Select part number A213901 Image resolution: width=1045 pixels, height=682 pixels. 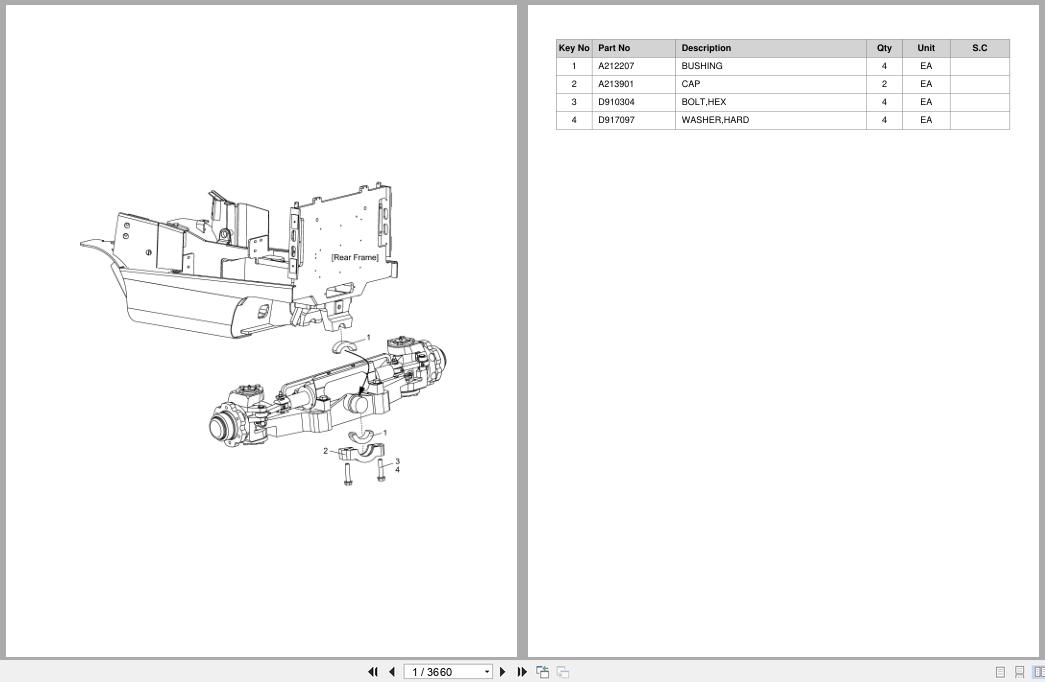pos(616,84)
